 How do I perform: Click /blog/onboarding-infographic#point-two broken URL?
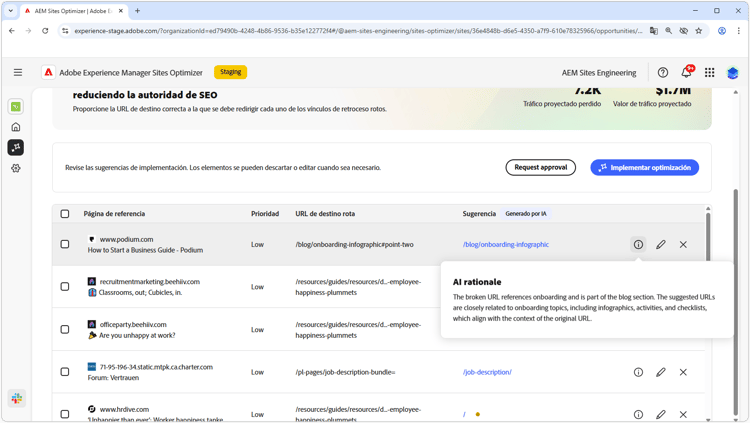point(354,245)
